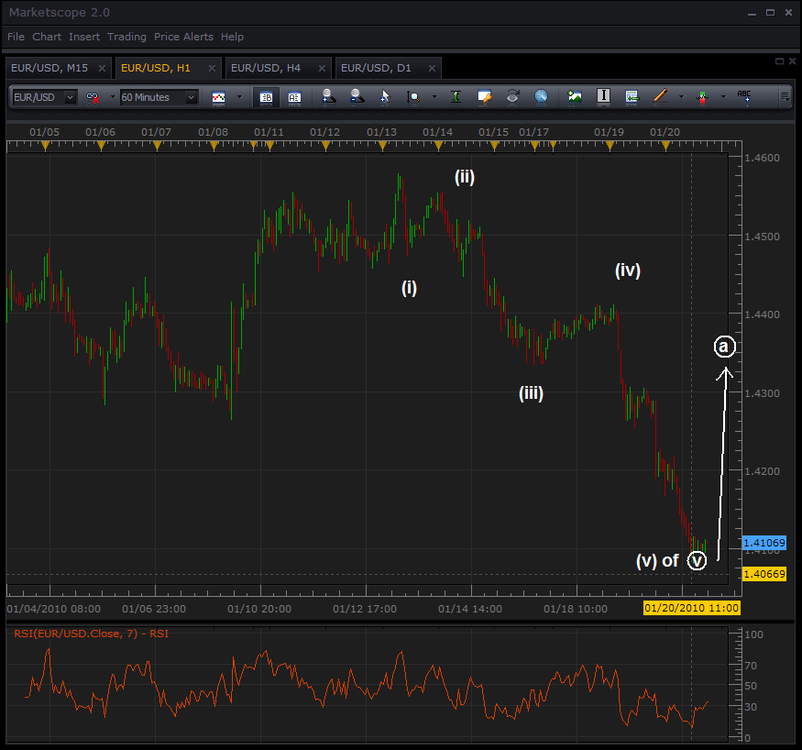Maximize the Marketscope 2.0 window

770,13
